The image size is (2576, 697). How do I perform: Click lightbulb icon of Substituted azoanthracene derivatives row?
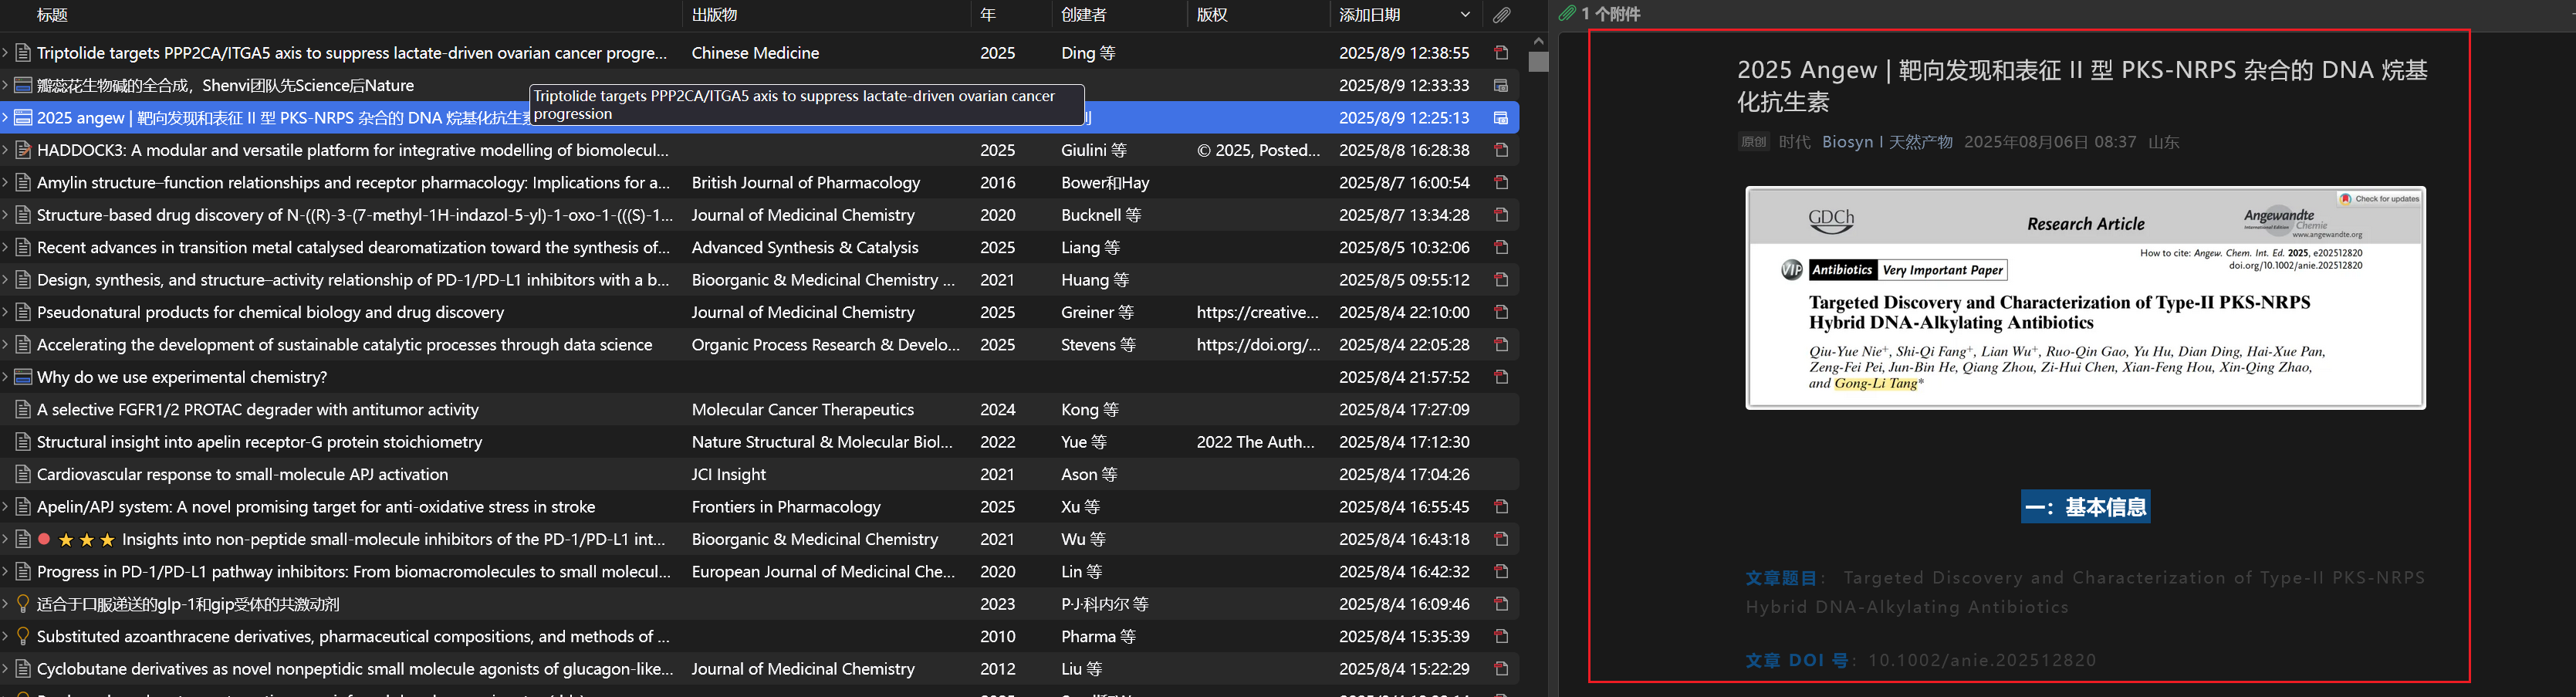[x=23, y=636]
